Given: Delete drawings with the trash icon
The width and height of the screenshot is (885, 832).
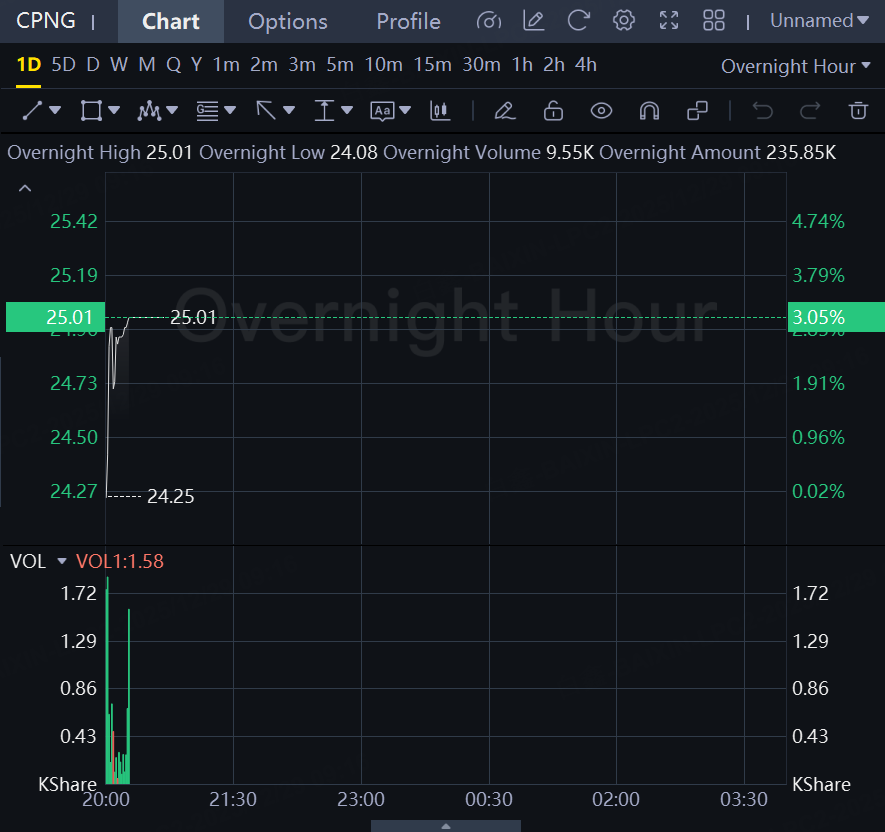Looking at the screenshot, I should click(857, 110).
